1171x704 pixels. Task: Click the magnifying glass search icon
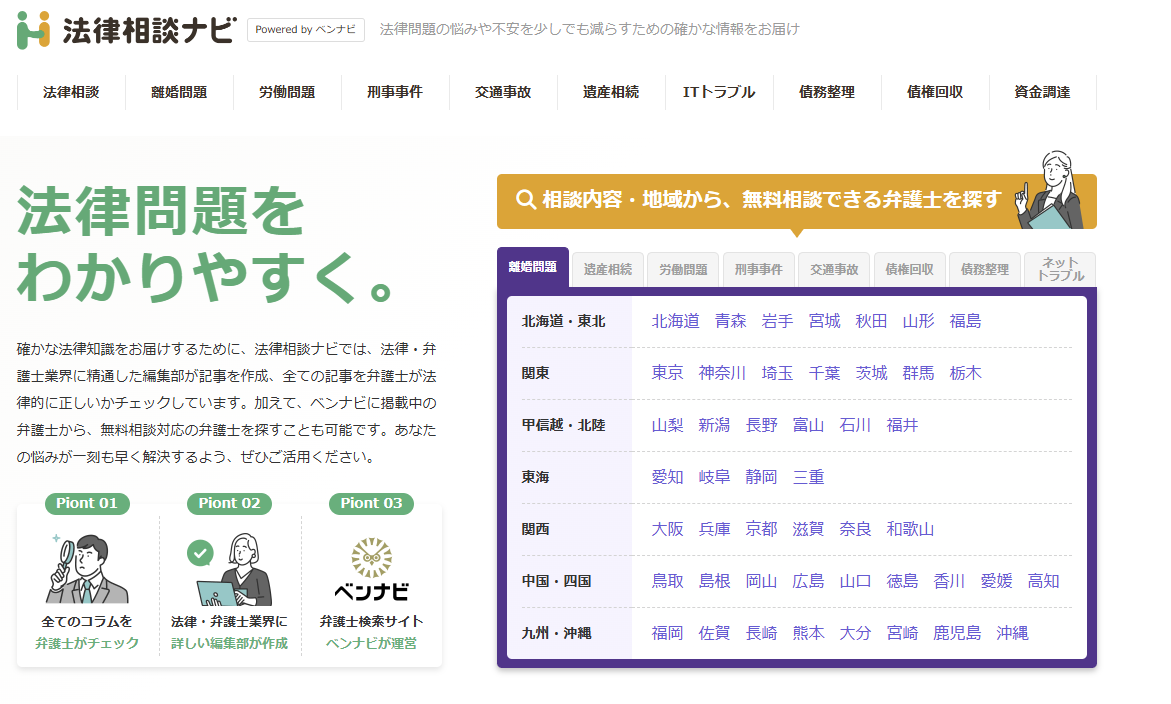coord(523,200)
